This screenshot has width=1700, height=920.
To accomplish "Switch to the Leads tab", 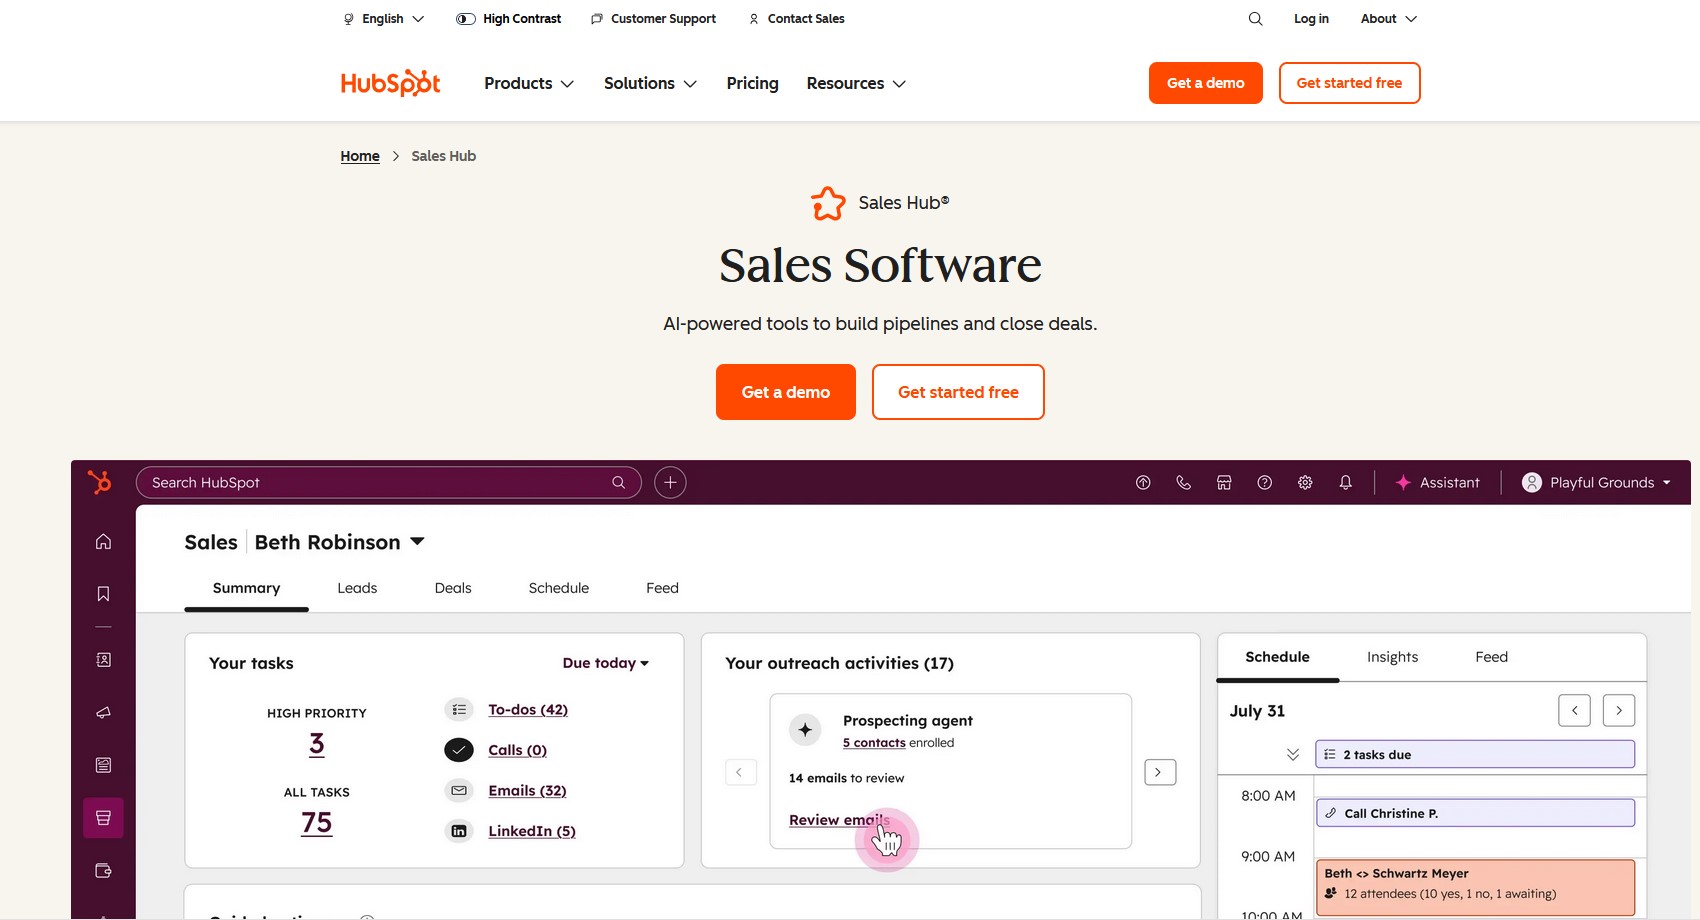I will coord(357,588).
